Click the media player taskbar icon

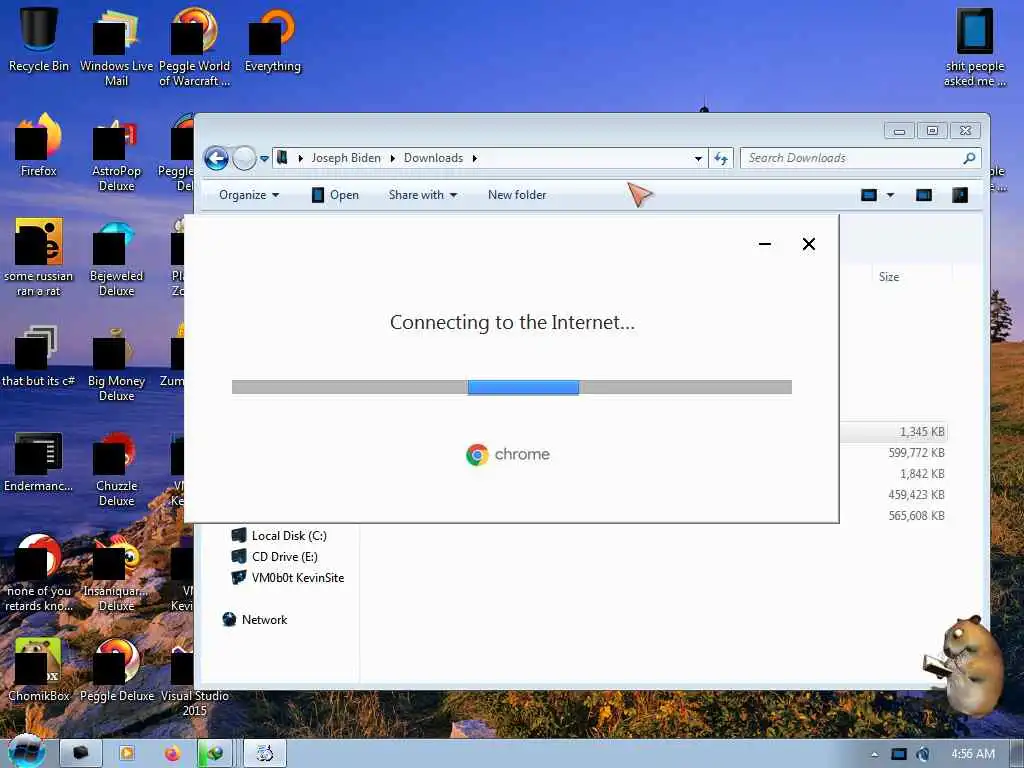click(127, 754)
